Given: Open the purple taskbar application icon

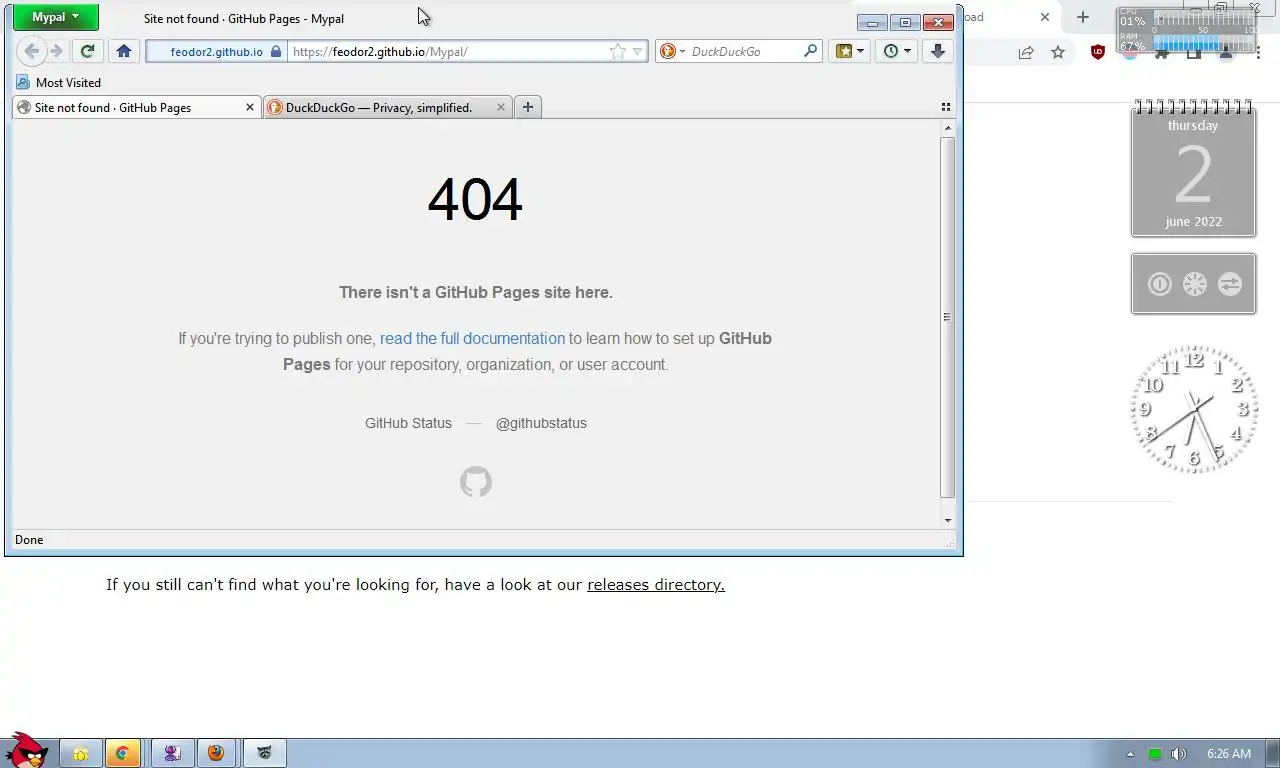Looking at the screenshot, I should coord(172,753).
